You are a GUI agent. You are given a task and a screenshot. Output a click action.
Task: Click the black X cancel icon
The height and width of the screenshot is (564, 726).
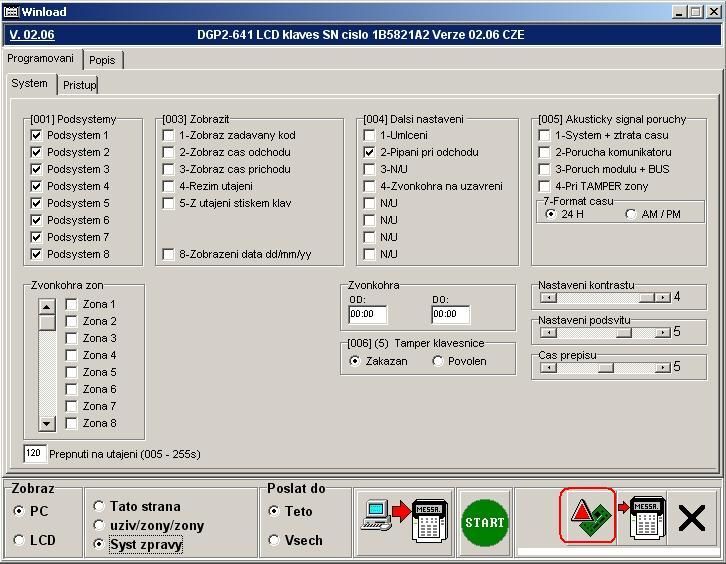[691, 518]
